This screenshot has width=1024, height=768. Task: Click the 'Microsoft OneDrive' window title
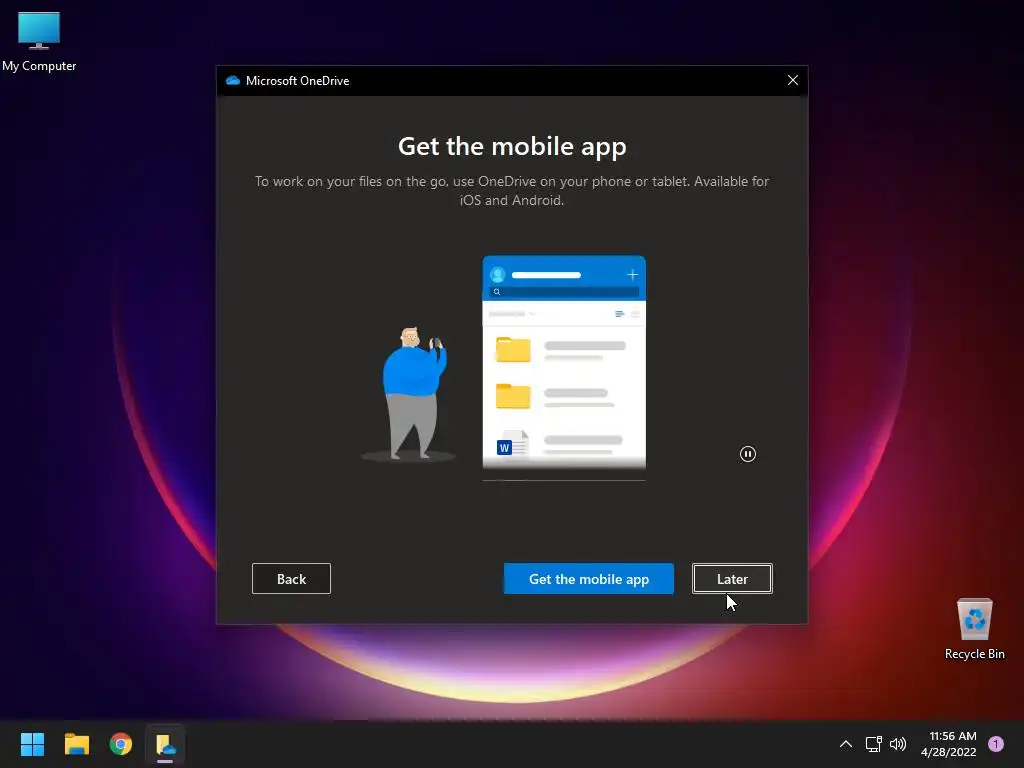(297, 81)
